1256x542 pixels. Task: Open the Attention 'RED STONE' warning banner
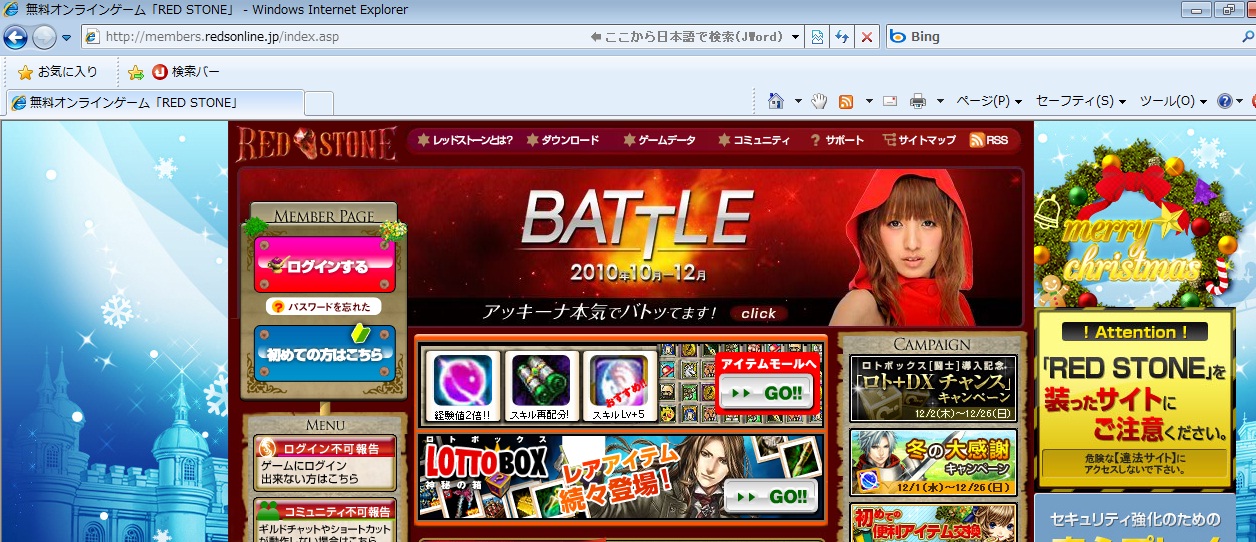[1134, 399]
